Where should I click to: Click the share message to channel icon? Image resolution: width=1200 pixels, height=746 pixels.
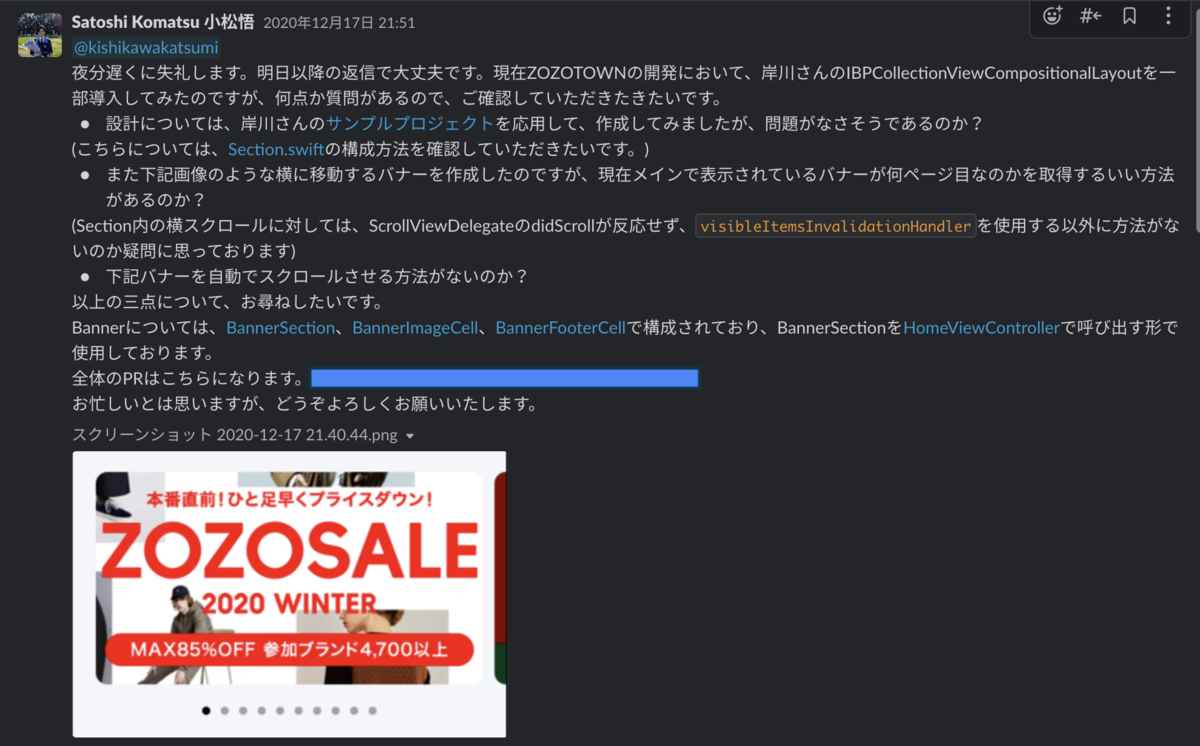[x=1090, y=16]
